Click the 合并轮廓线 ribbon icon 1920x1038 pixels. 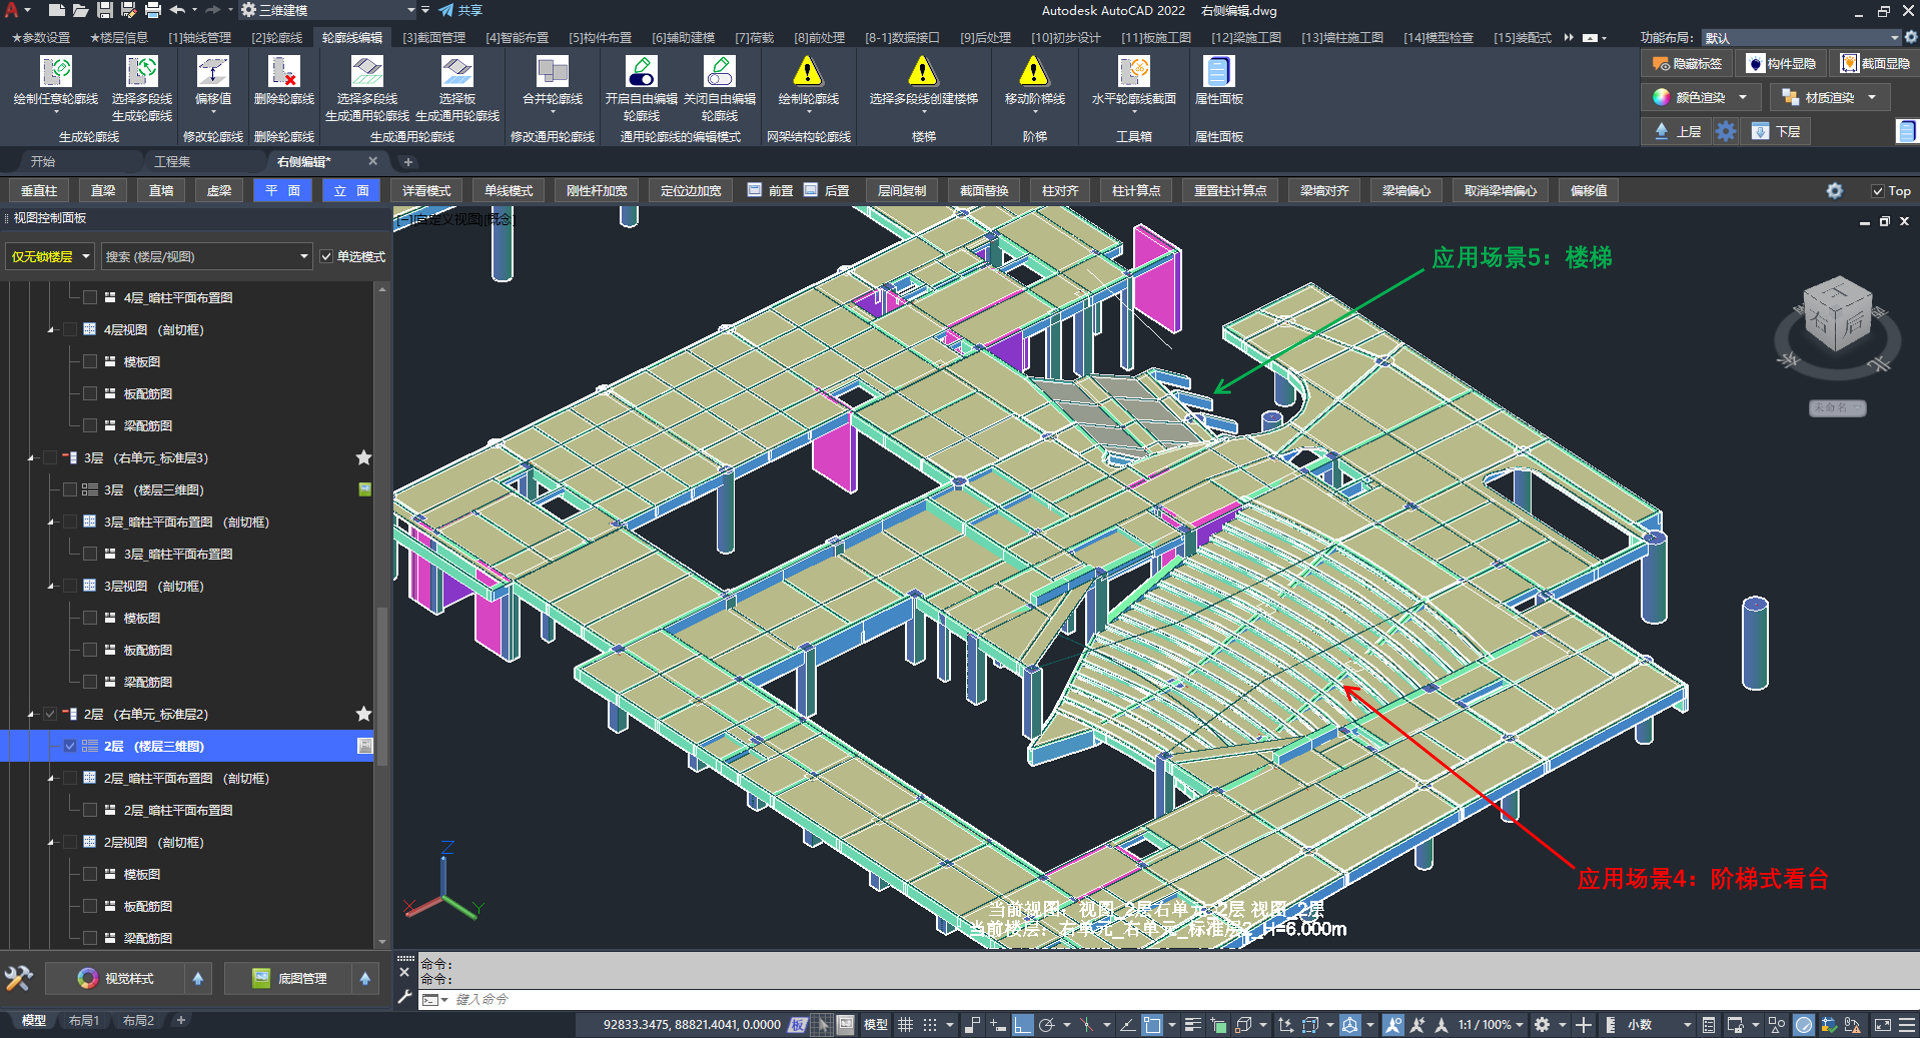click(x=552, y=72)
